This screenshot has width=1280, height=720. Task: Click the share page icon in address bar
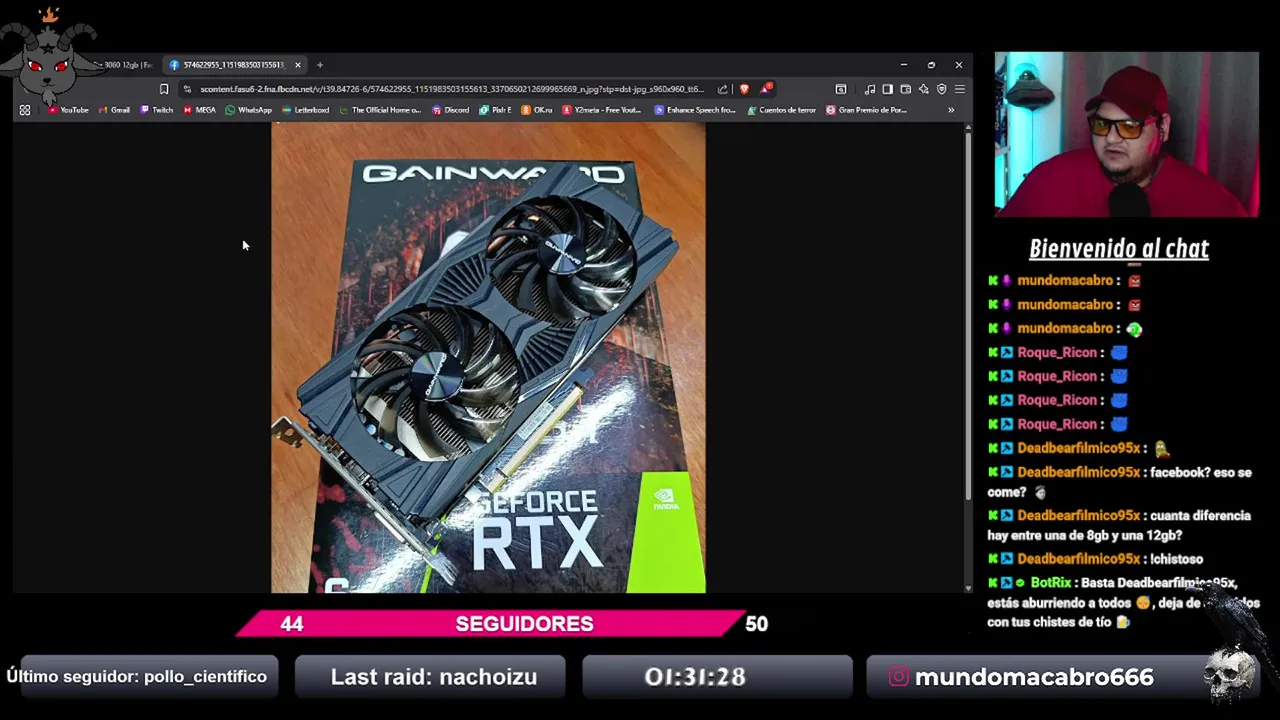point(722,89)
